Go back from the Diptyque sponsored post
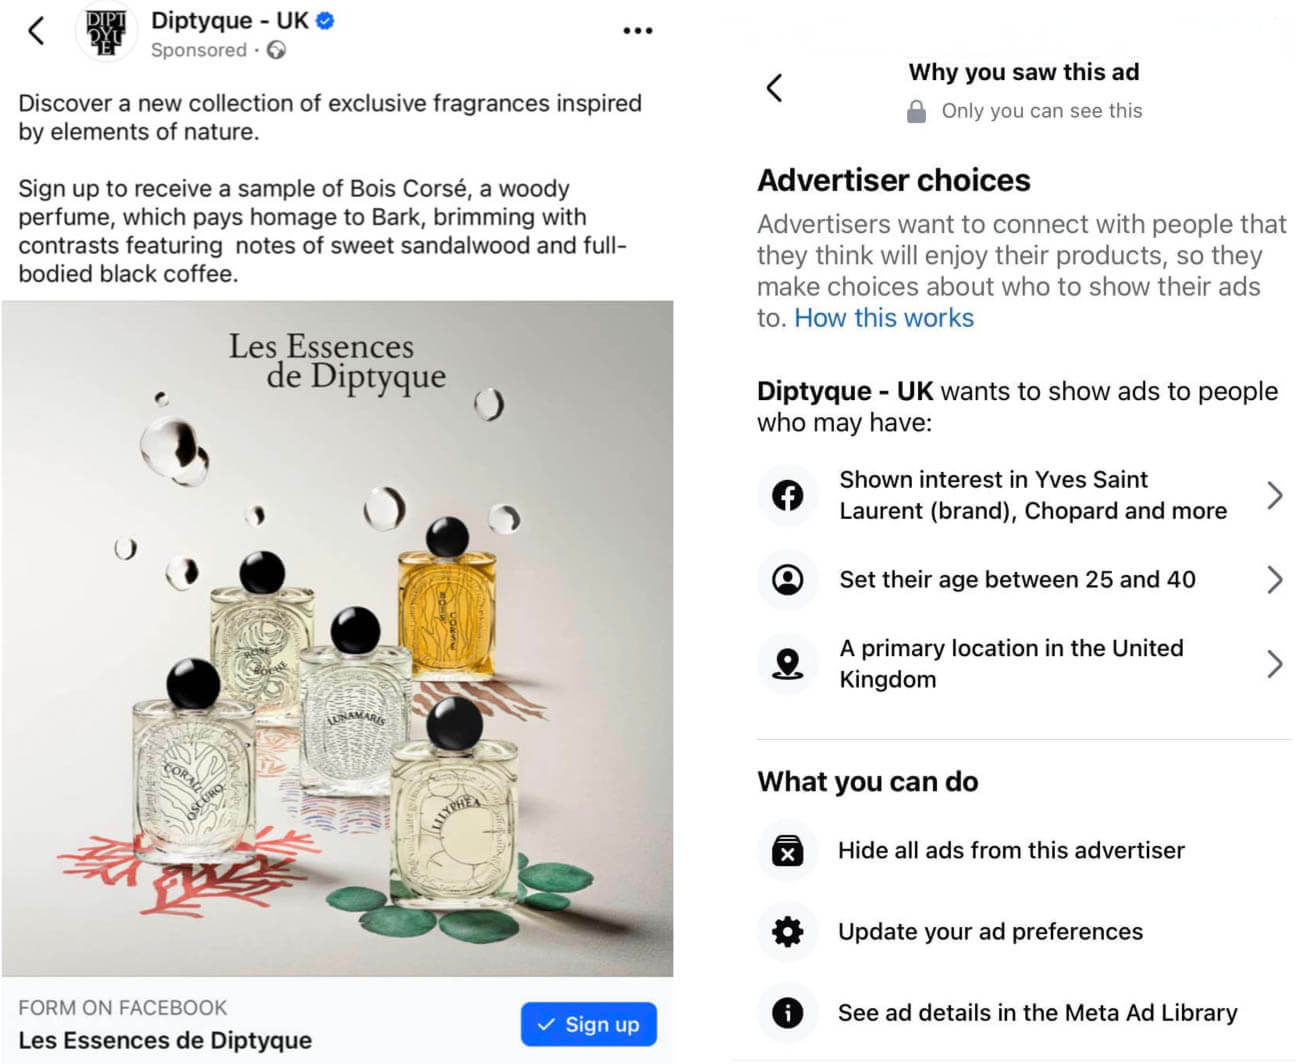The image size is (1296, 1064). click(36, 30)
